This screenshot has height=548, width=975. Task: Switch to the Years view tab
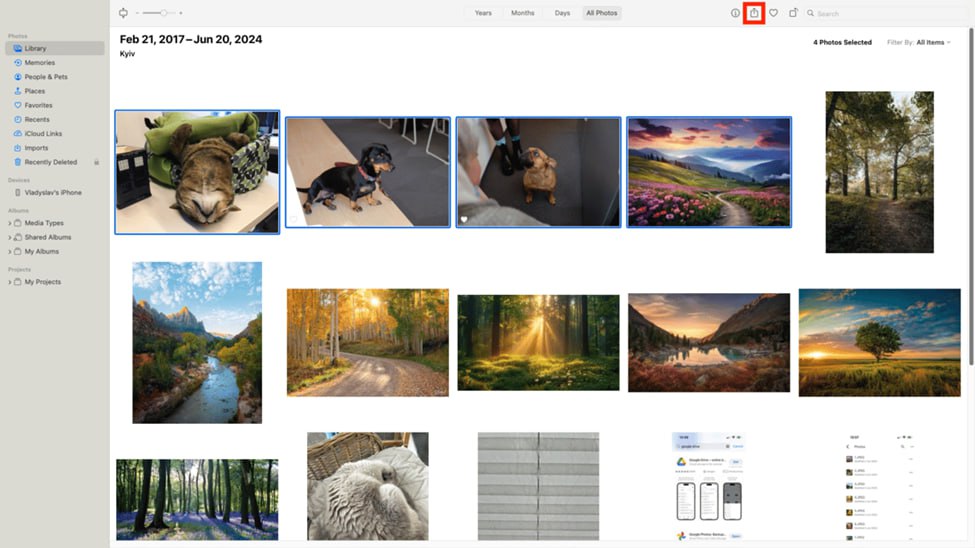pyautogui.click(x=483, y=13)
